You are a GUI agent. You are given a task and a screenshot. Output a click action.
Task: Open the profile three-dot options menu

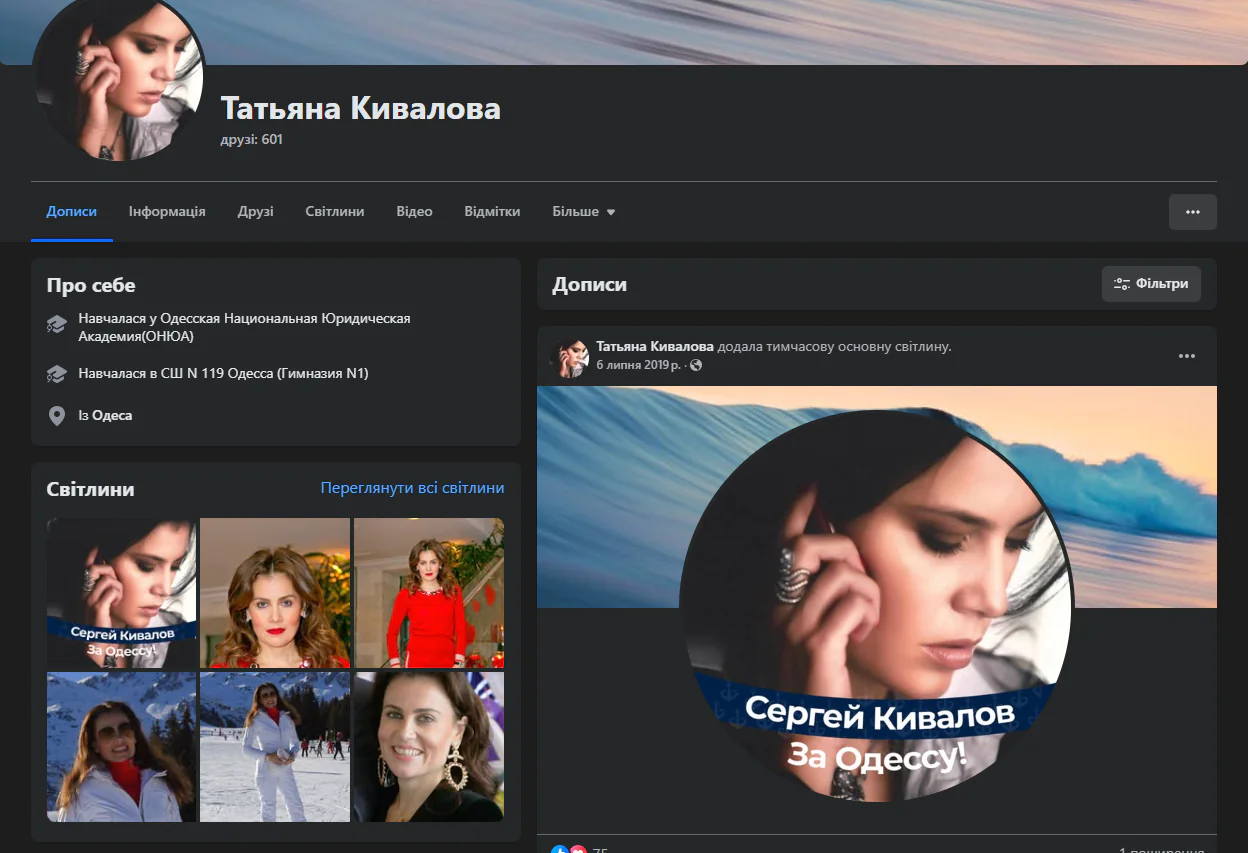point(1192,212)
